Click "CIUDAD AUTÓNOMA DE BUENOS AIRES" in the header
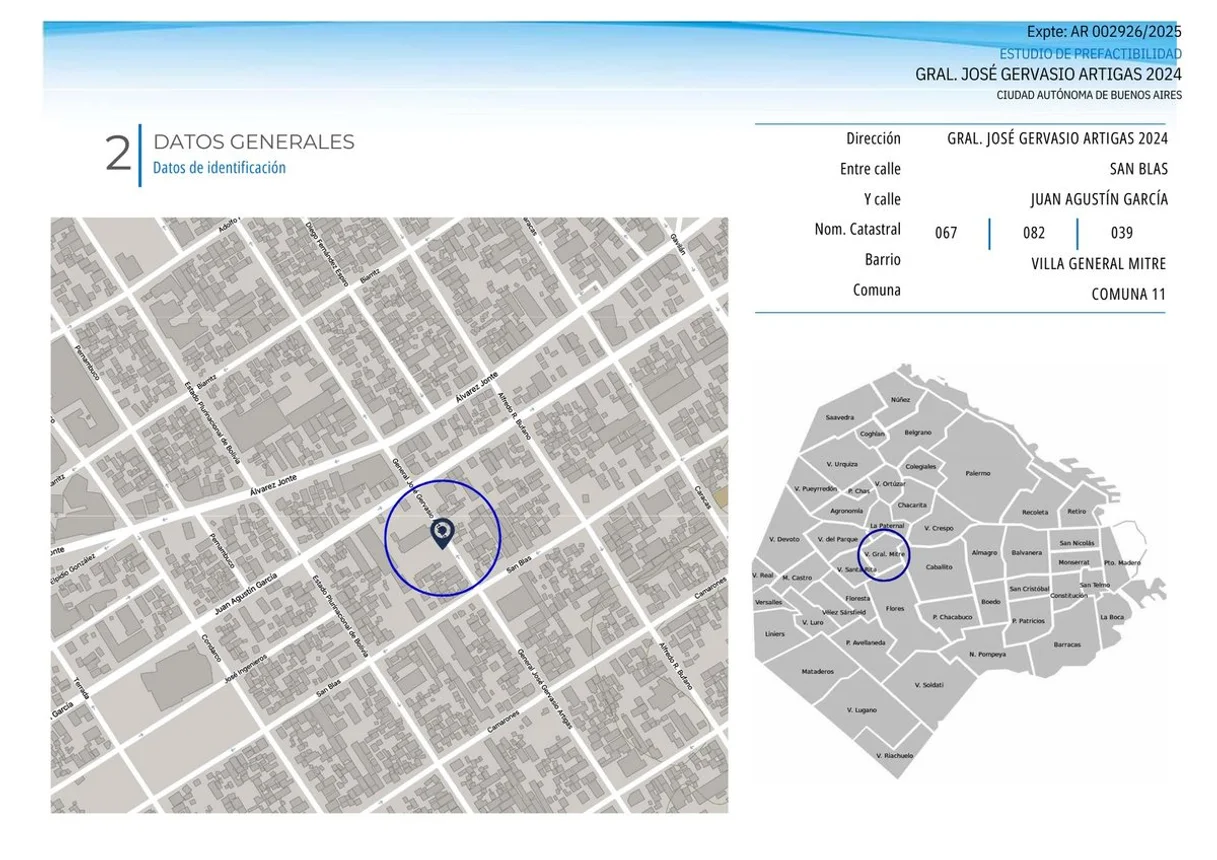The height and width of the screenshot is (860, 1217). coord(1089,95)
